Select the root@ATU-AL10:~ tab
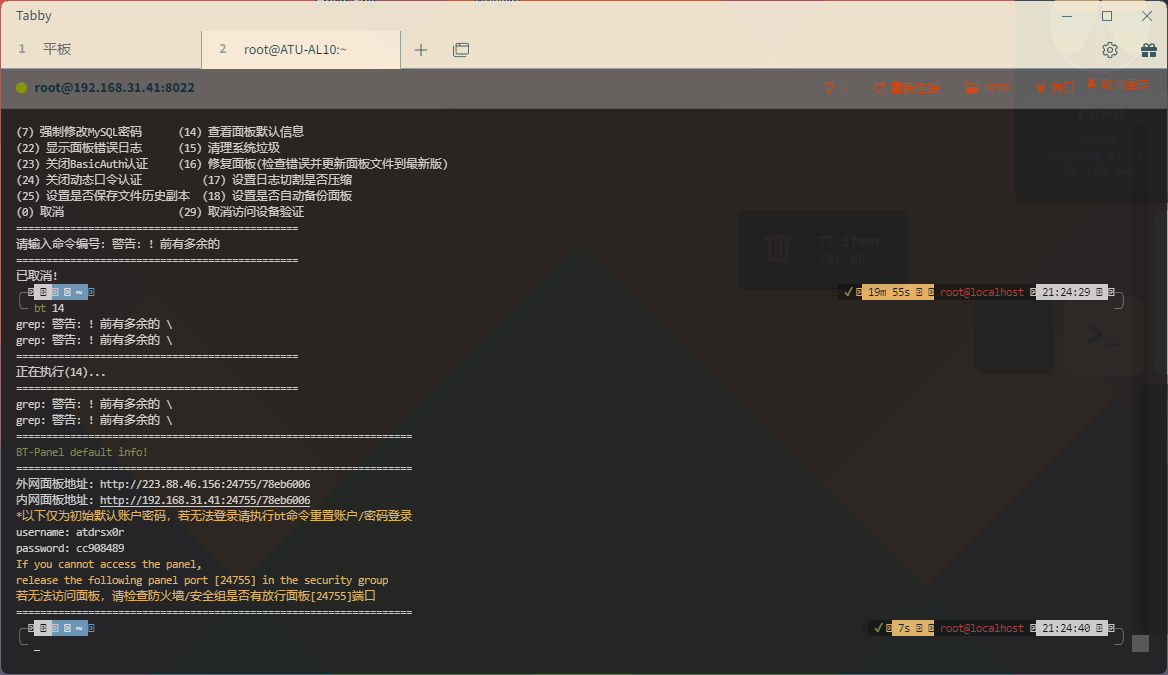1168x675 pixels. (x=301, y=49)
